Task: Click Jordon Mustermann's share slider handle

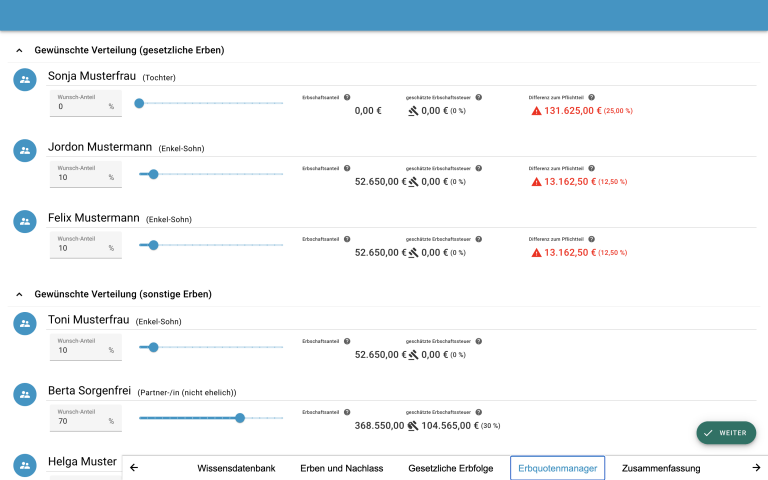Action: [154, 174]
